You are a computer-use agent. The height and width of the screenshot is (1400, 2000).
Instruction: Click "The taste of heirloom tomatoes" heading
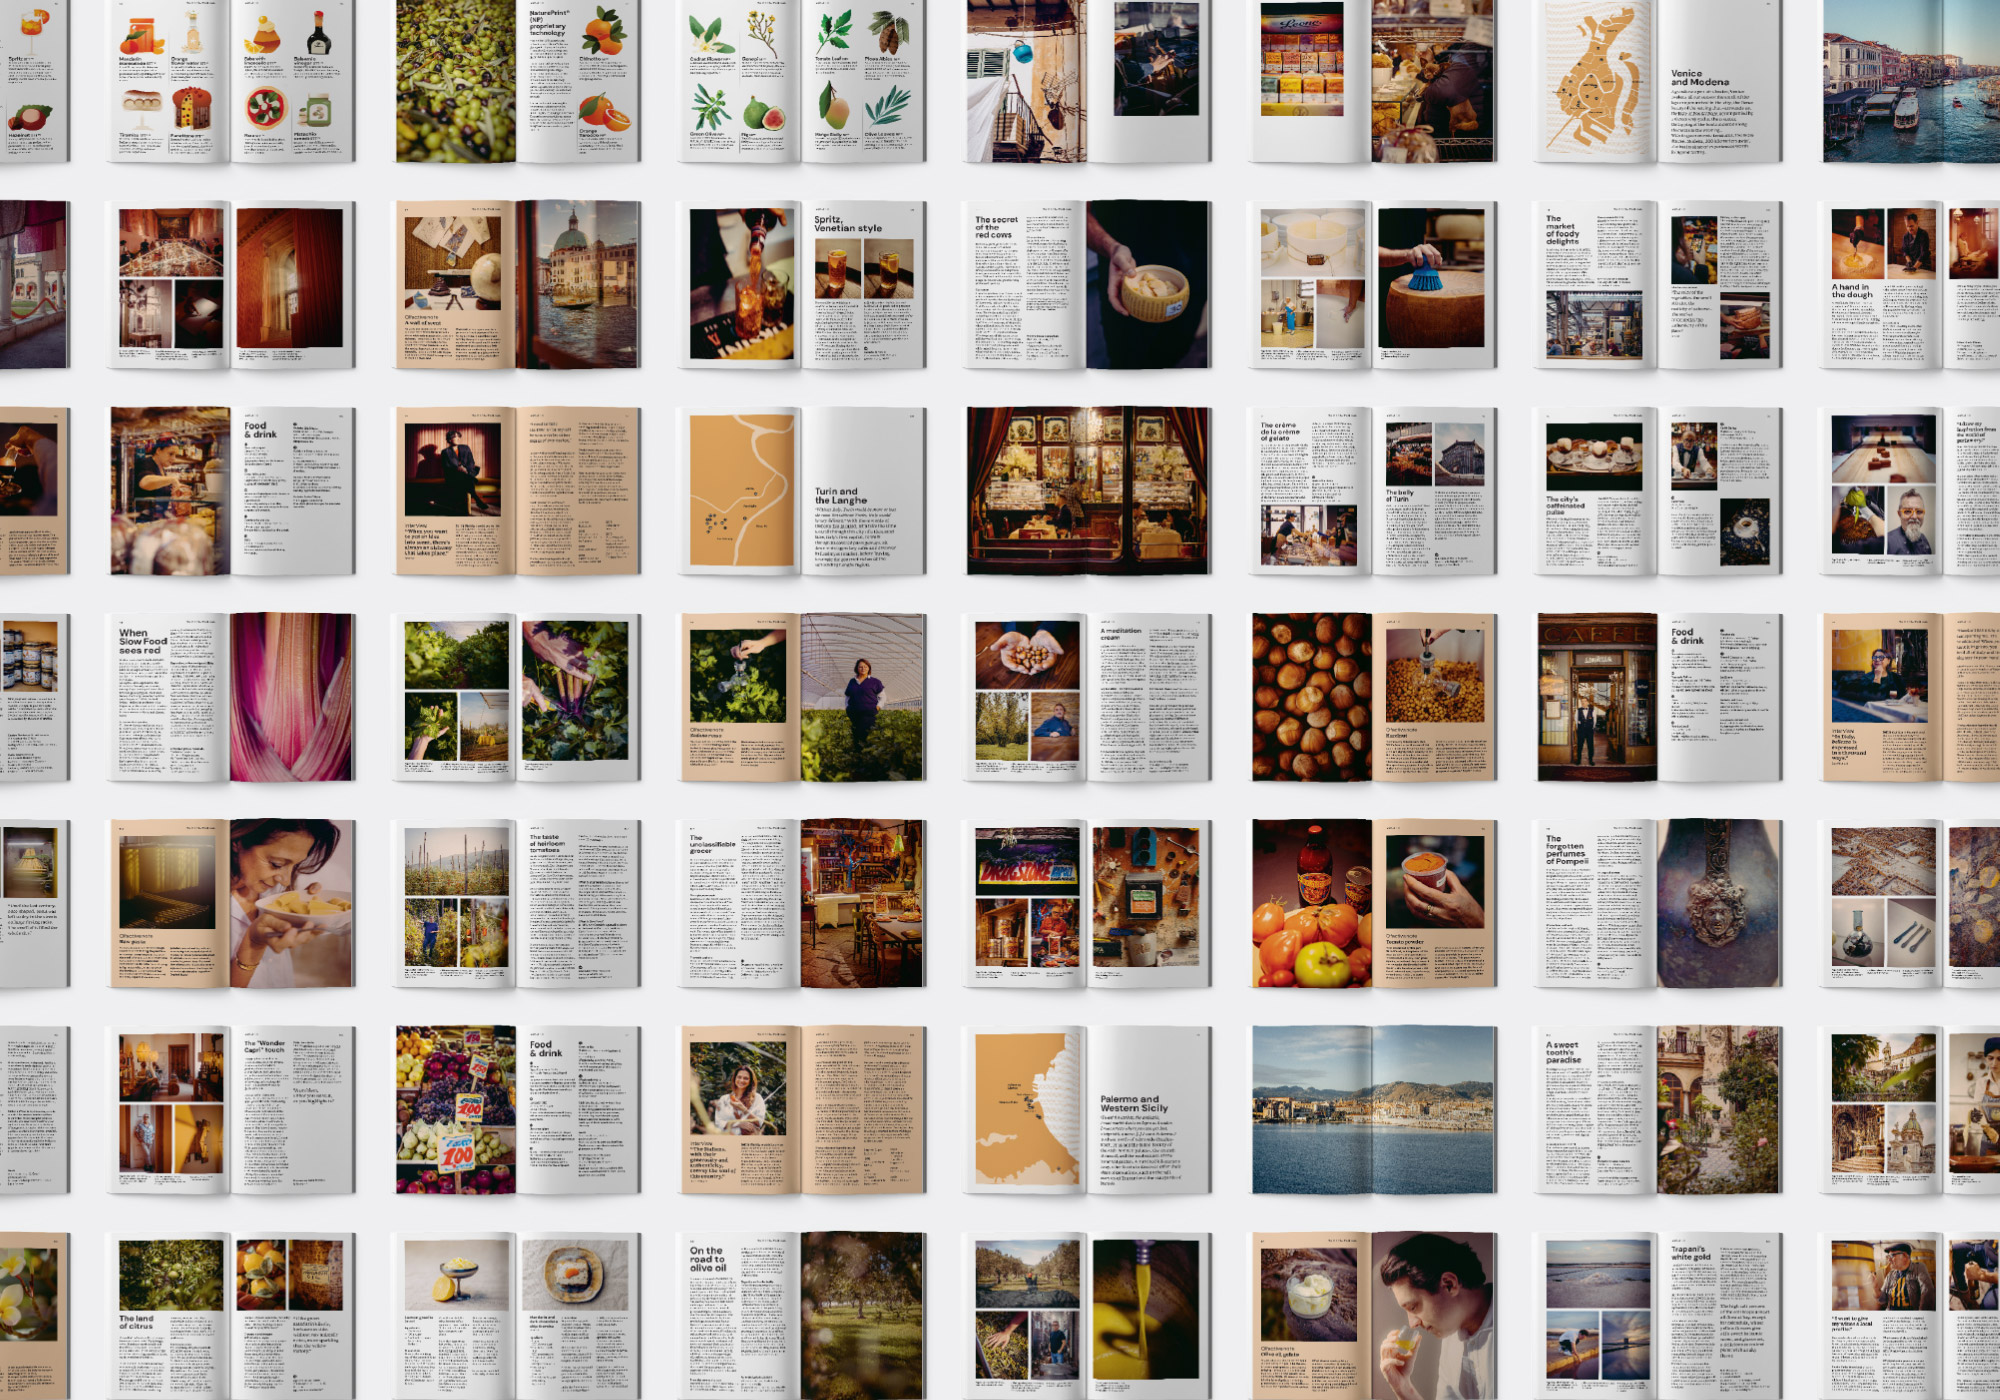coord(548,844)
